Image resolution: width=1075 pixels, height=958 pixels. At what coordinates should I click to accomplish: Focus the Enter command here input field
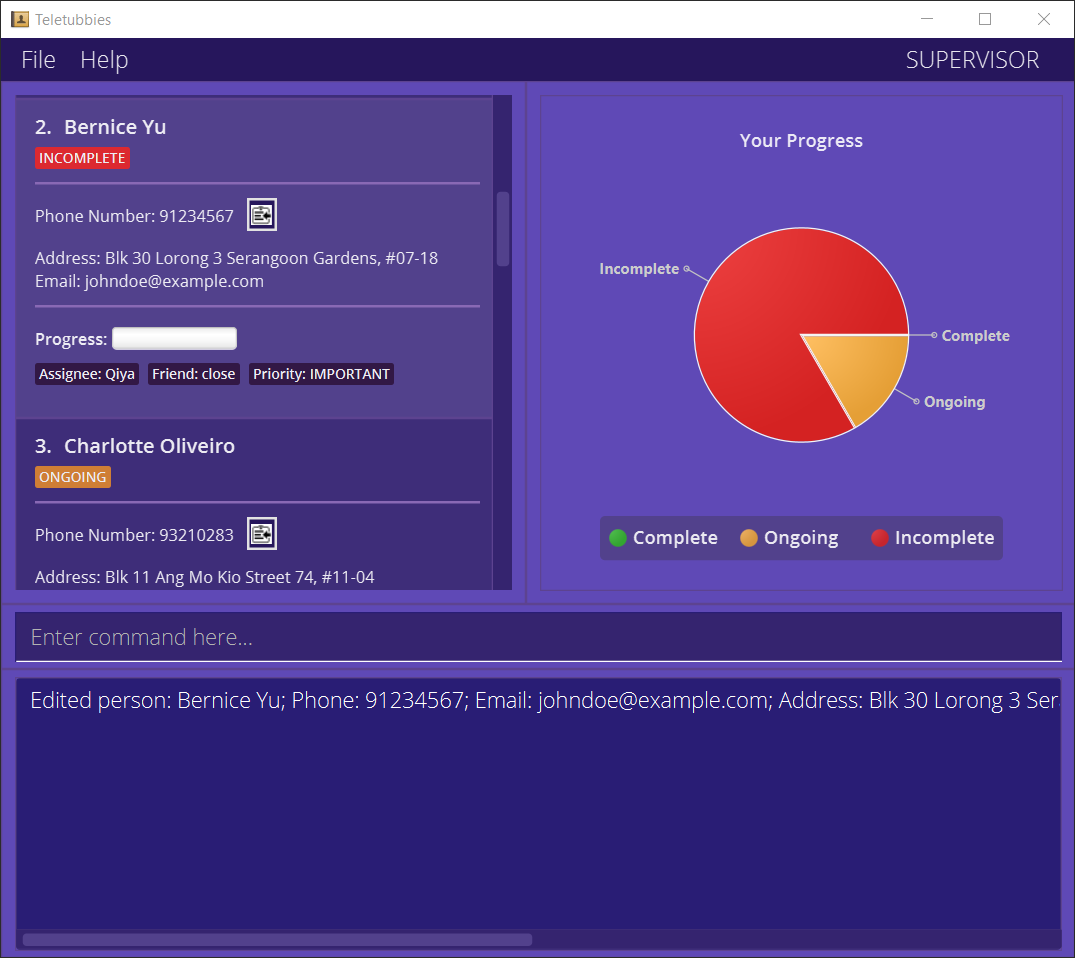coord(538,637)
